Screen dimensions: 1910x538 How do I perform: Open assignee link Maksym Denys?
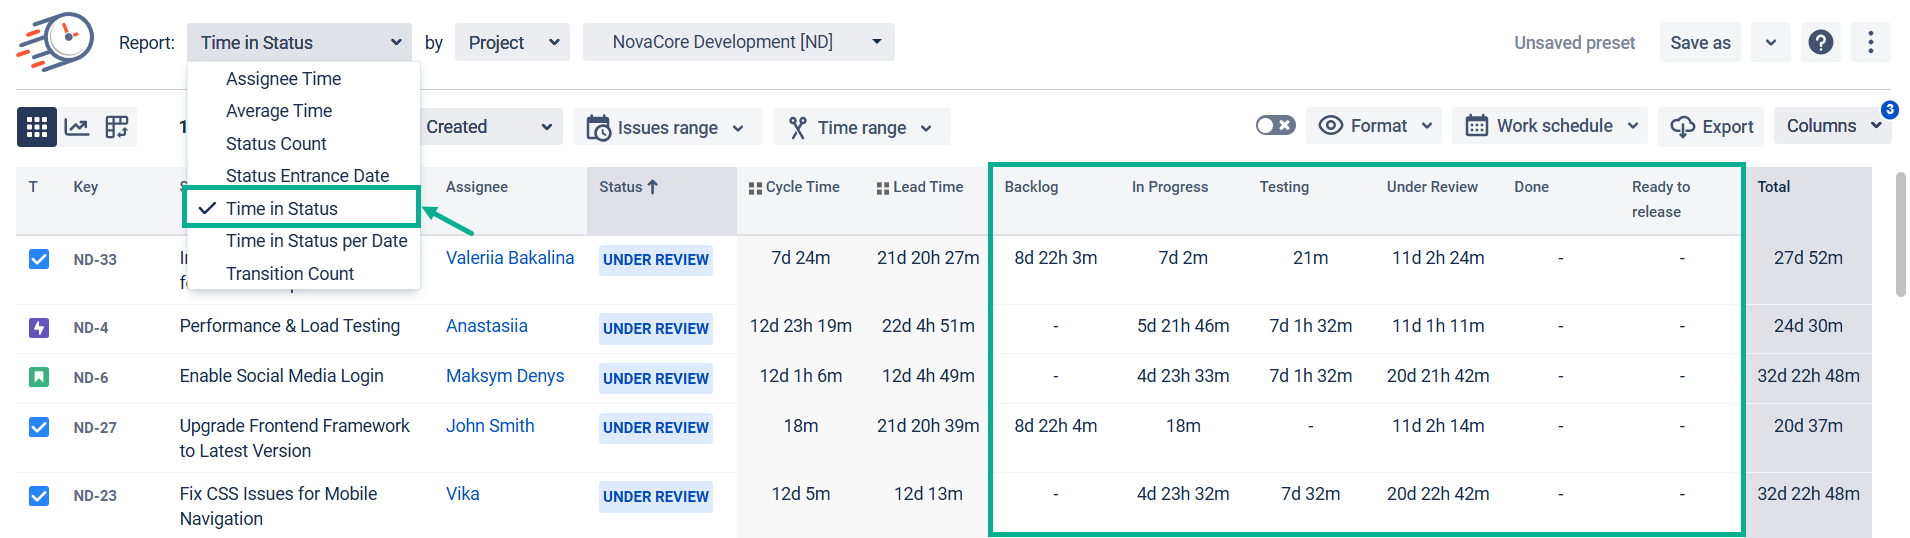(x=505, y=376)
